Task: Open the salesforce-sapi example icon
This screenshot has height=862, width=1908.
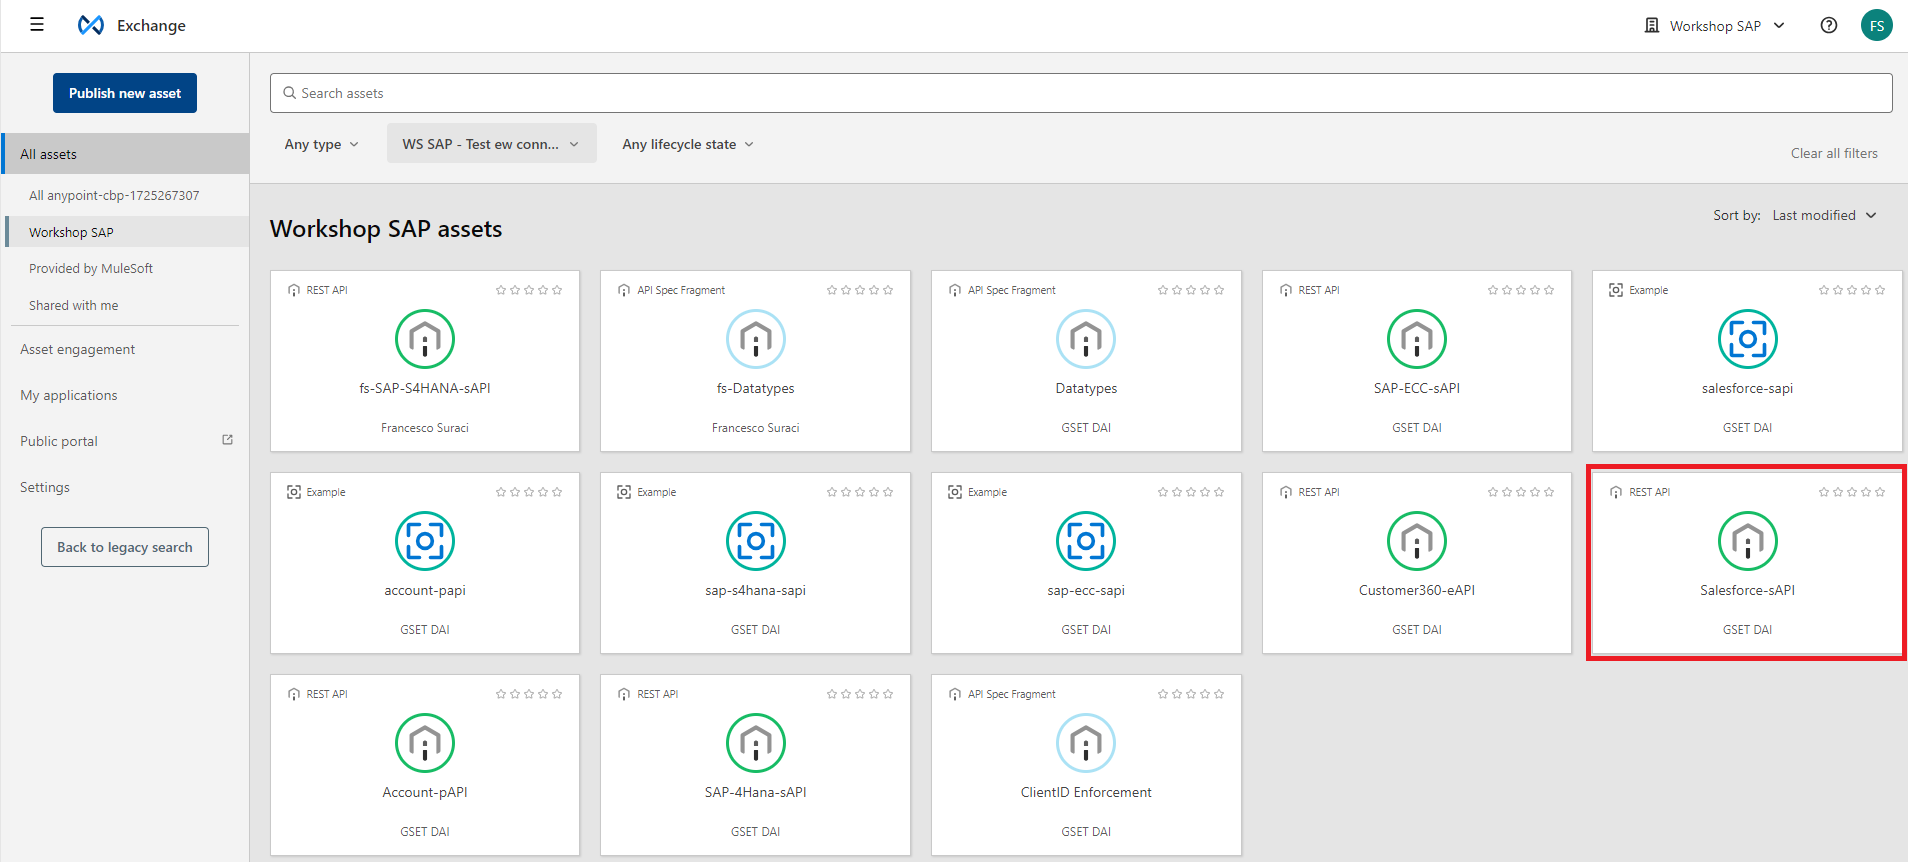Action: pyautogui.click(x=1747, y=339)
